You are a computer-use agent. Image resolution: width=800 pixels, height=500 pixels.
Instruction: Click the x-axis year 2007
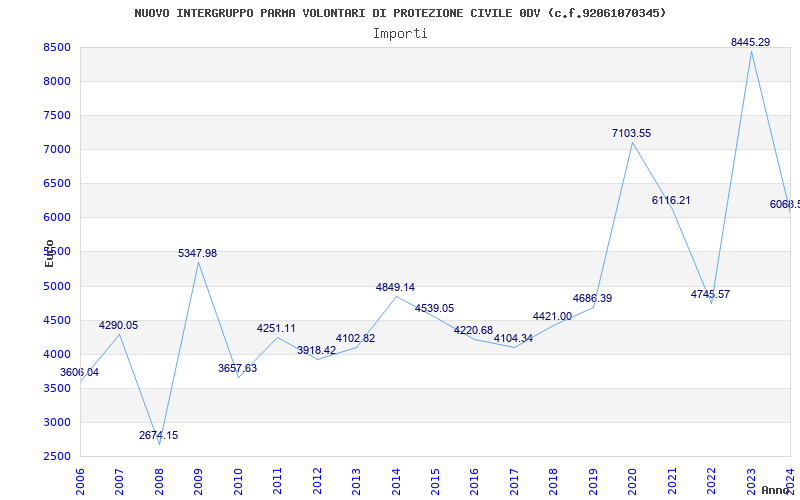(119, 481)
